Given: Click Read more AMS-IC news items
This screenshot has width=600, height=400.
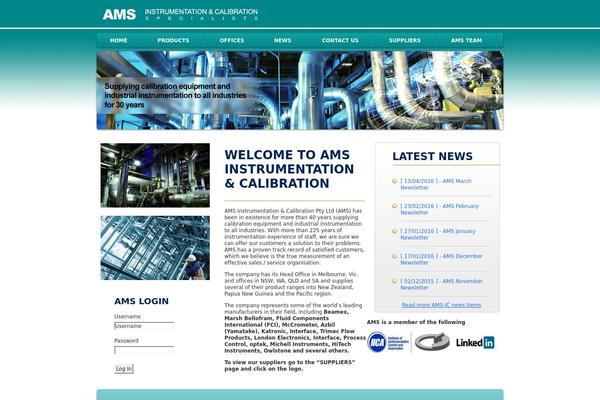Looking at the screenshot, I should coord(441,305).
